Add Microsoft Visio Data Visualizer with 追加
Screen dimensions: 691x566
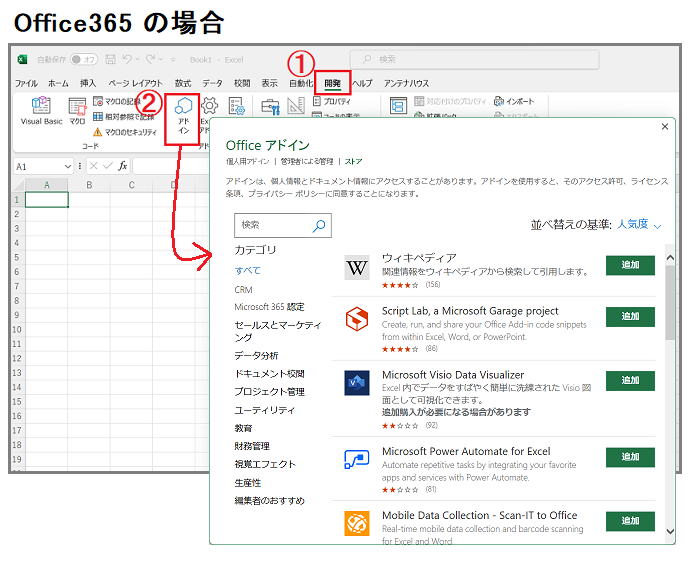(630, 381)
